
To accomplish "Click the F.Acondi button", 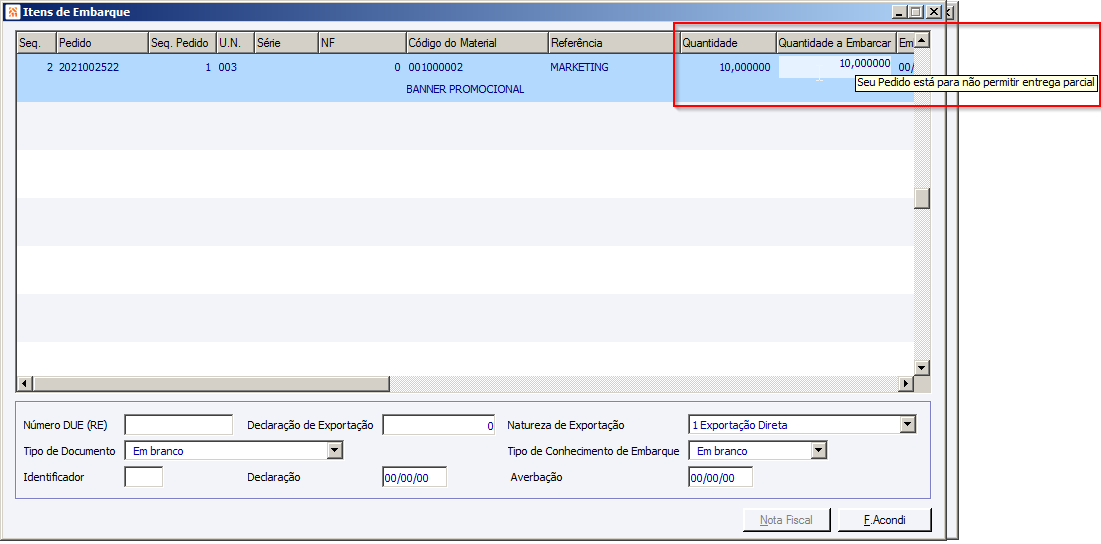I will [885, 520].
